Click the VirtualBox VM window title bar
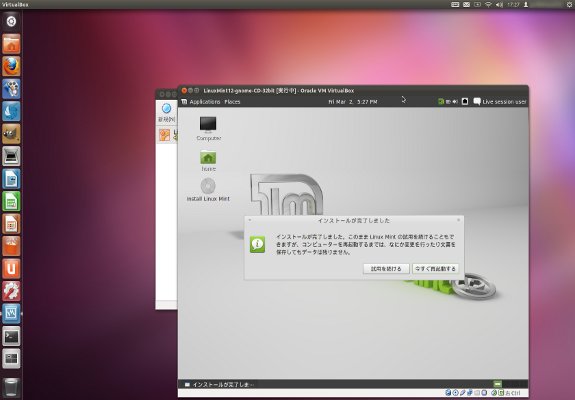Image resolution: width=575 pixels, height=400 pixels. tap(353, 90)
